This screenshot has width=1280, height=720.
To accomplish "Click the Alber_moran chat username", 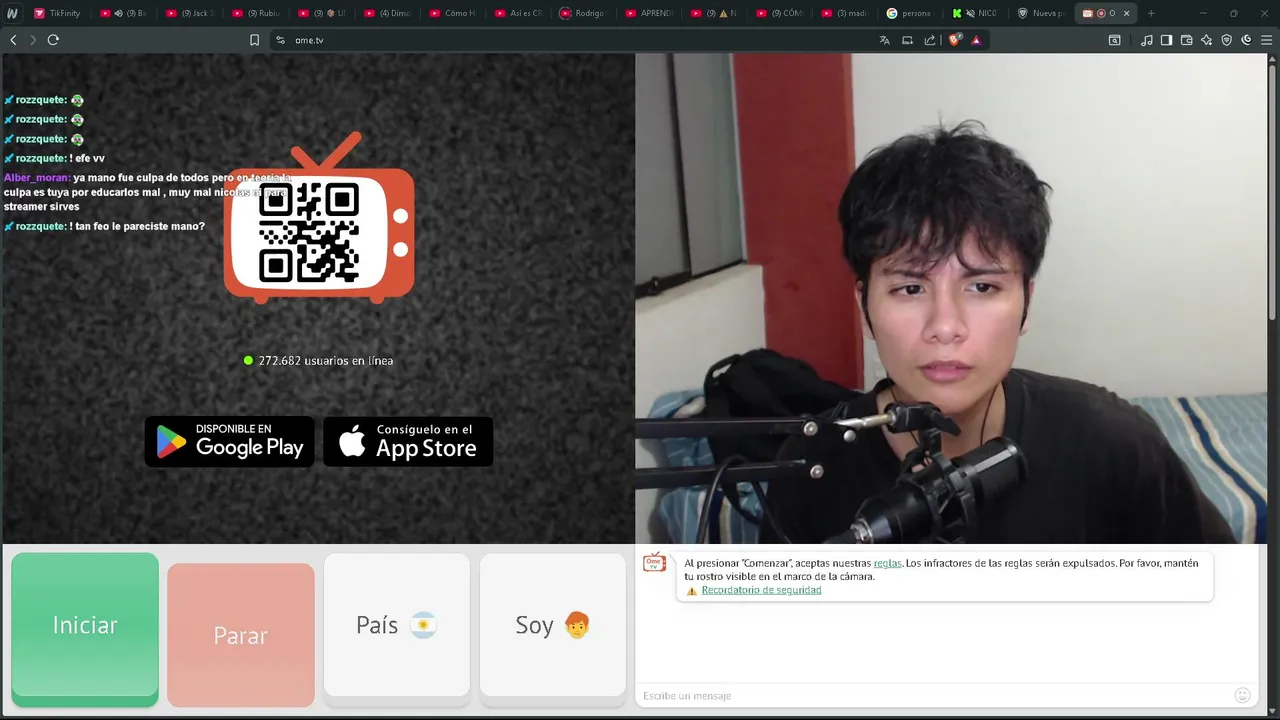I will point(36,178).
